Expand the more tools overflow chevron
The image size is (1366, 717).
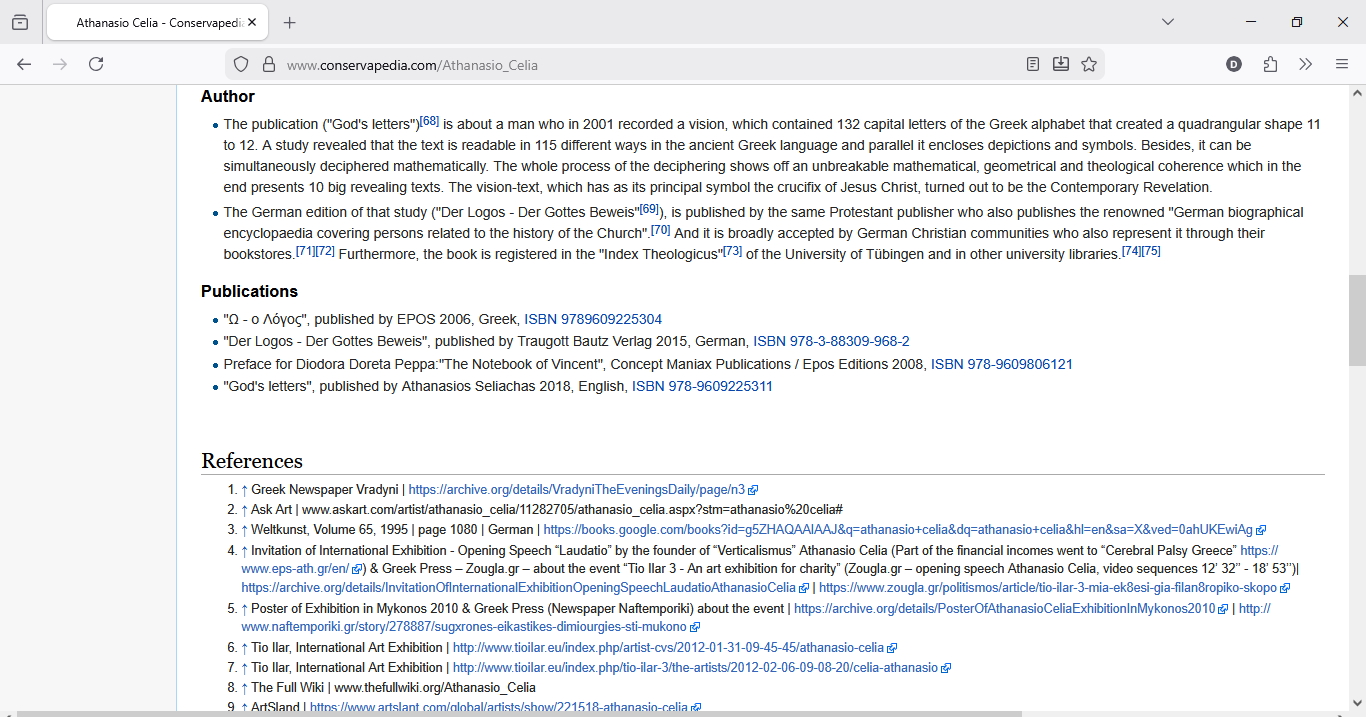tap(1305, 64)
